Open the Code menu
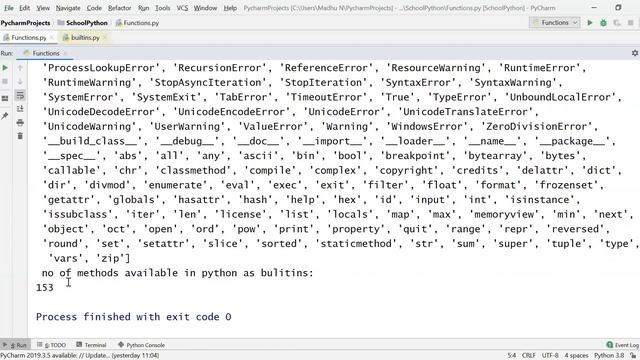This screenshot has height=360, width=640. click(x=94, y=8)
